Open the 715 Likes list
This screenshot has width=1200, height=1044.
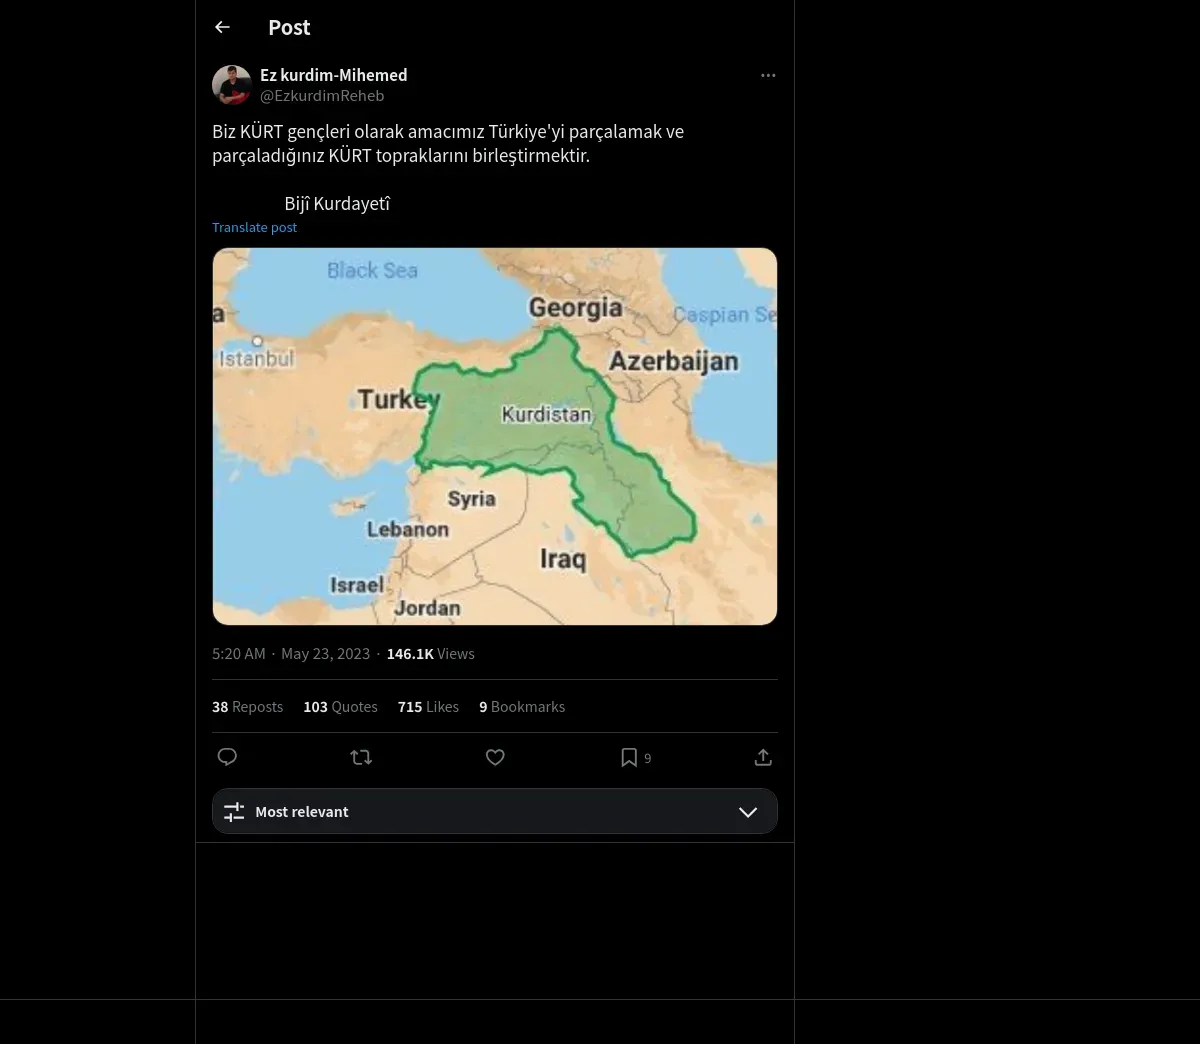[428, 707]
